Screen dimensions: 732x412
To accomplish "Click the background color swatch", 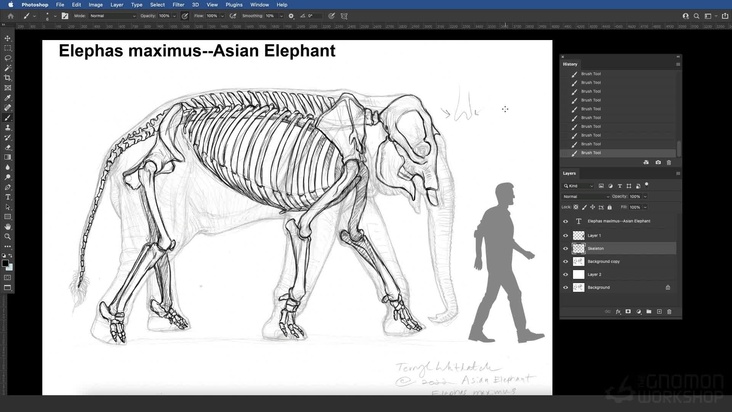I will click(x=9, y=267).
